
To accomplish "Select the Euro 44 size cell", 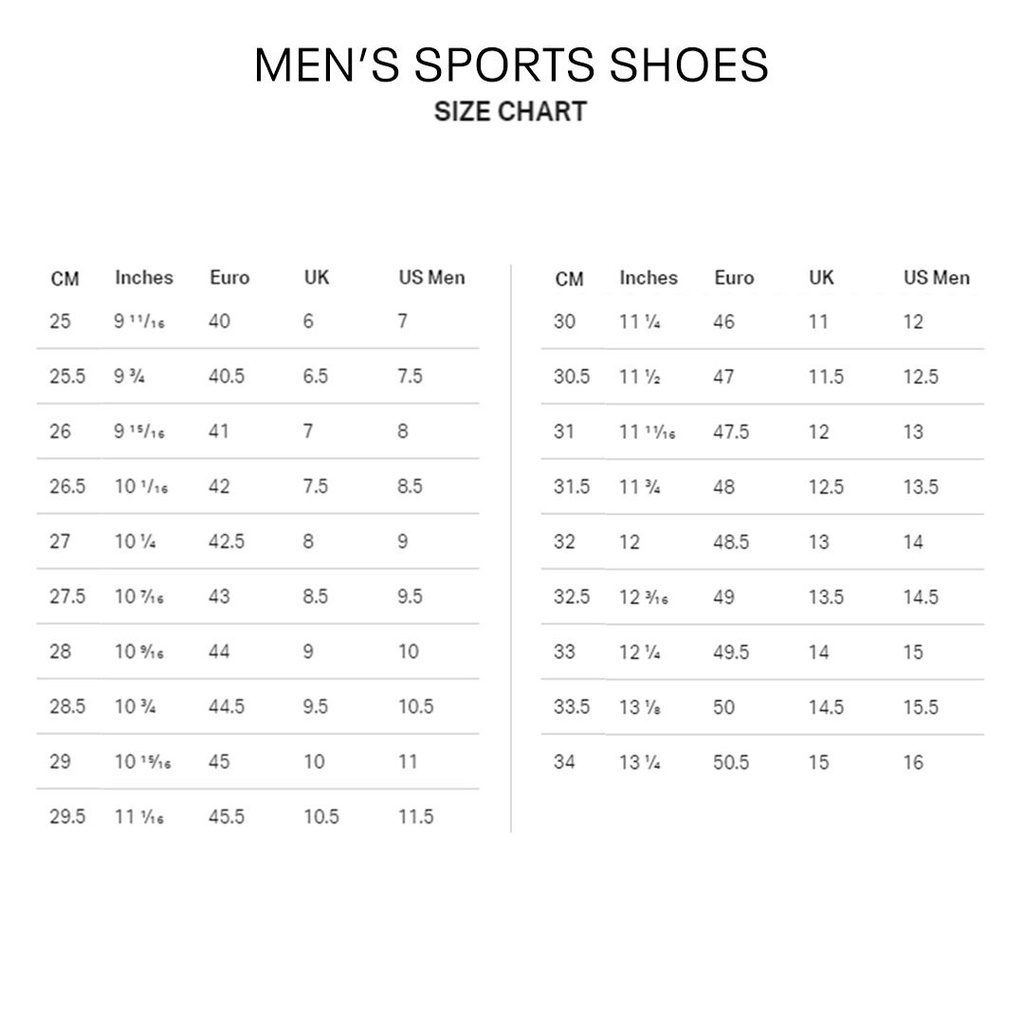I will pos(219,651).
